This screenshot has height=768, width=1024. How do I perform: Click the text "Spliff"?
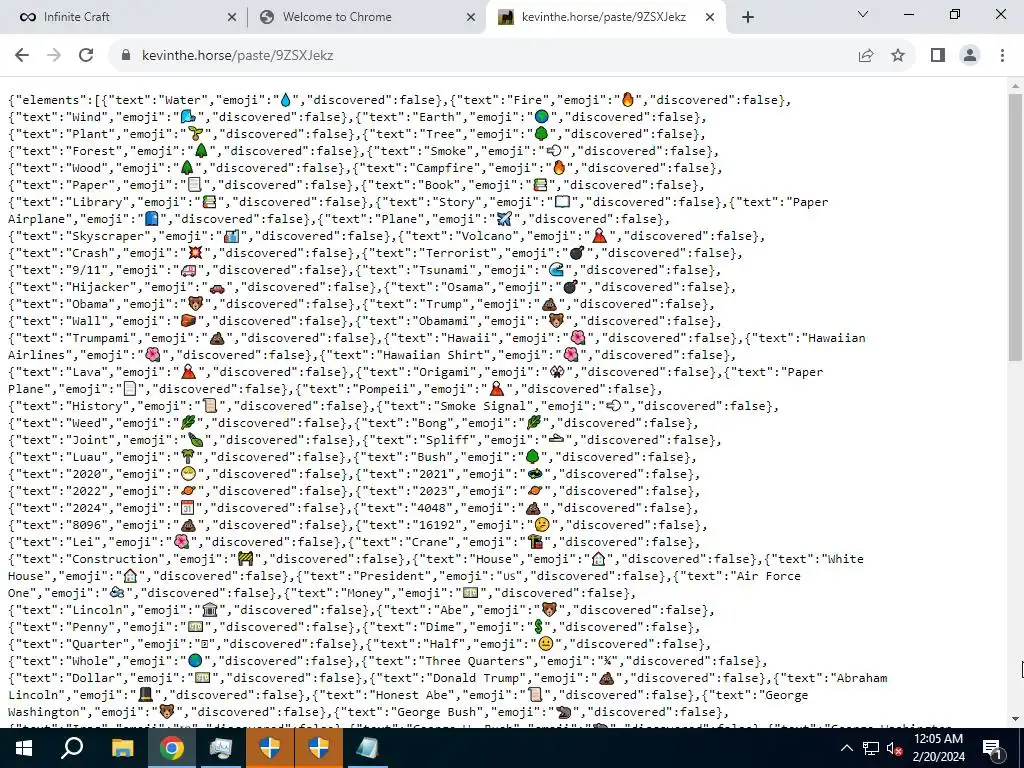[448, 440]
